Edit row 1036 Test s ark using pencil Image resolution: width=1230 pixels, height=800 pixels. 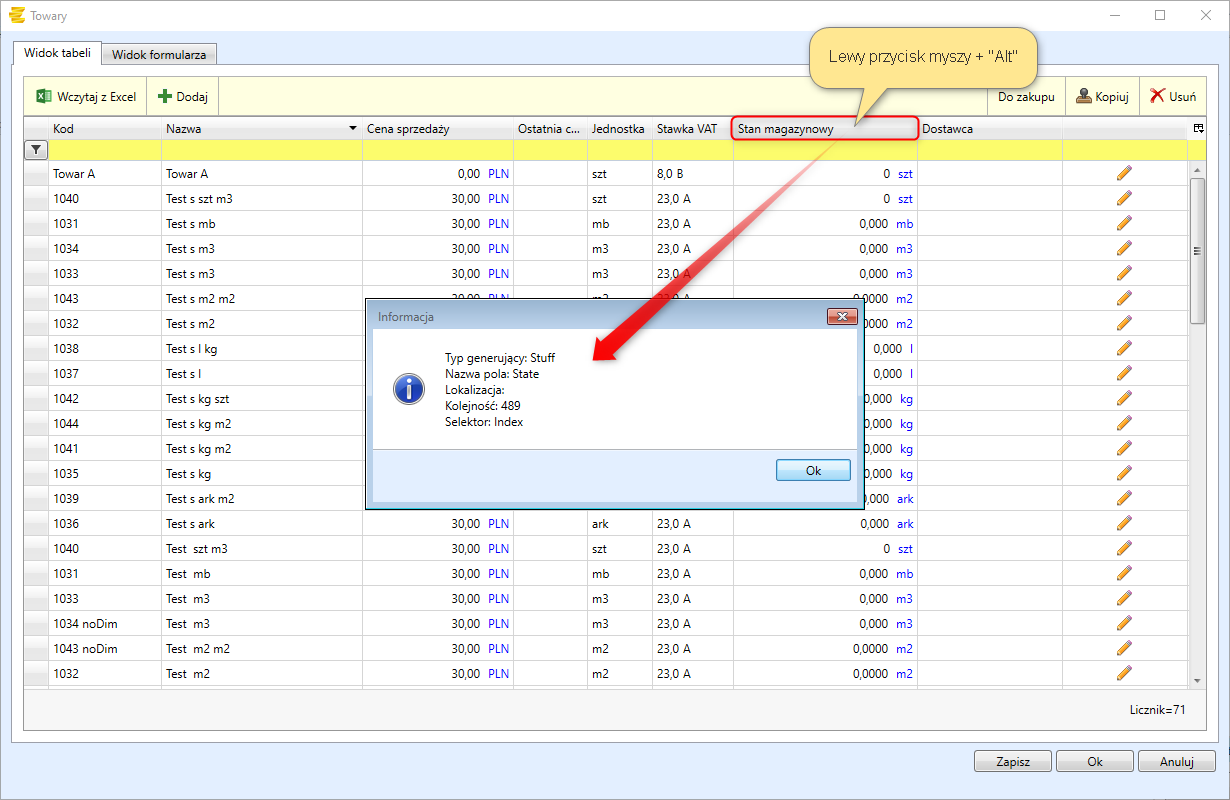[1124, 523]
